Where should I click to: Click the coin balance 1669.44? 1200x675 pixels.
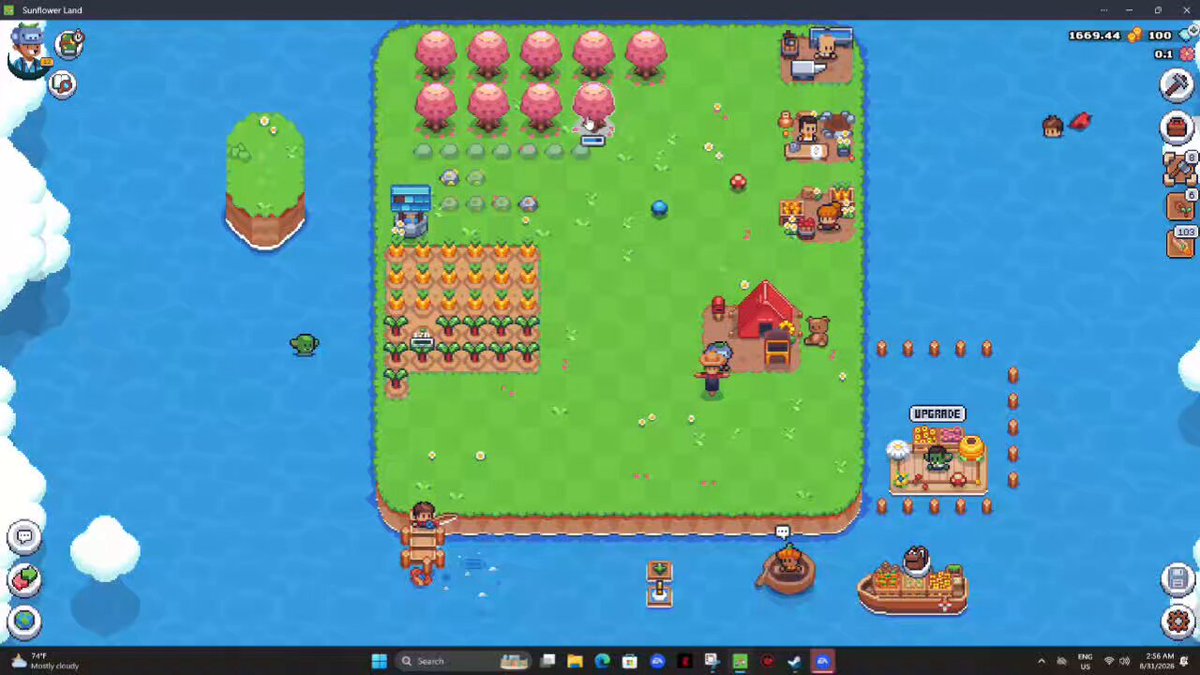pyautogui.click(x=1095, y=35)
